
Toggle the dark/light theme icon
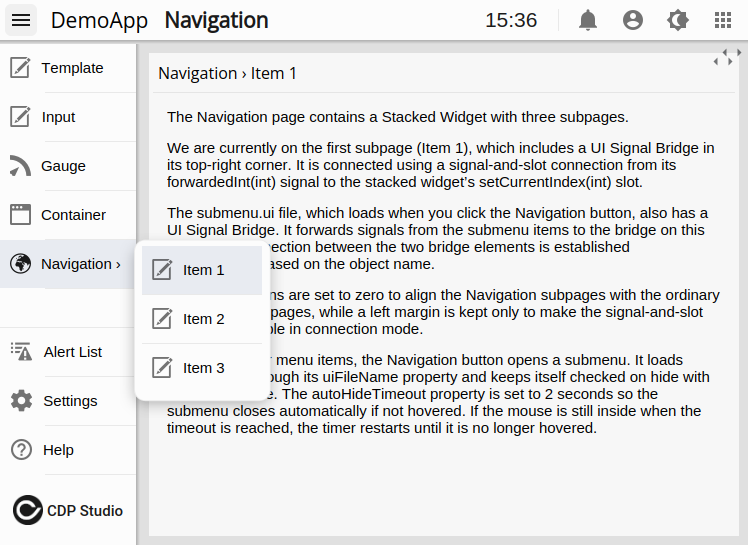[x=678, y=20]
